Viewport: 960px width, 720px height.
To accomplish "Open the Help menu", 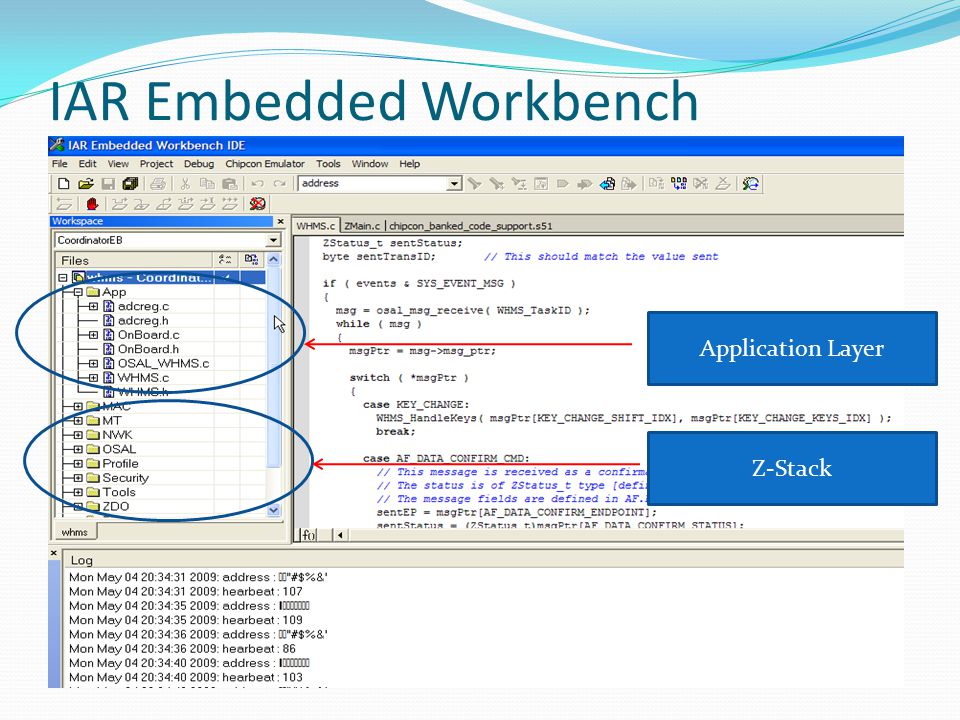I will click(x=410, y=164).
